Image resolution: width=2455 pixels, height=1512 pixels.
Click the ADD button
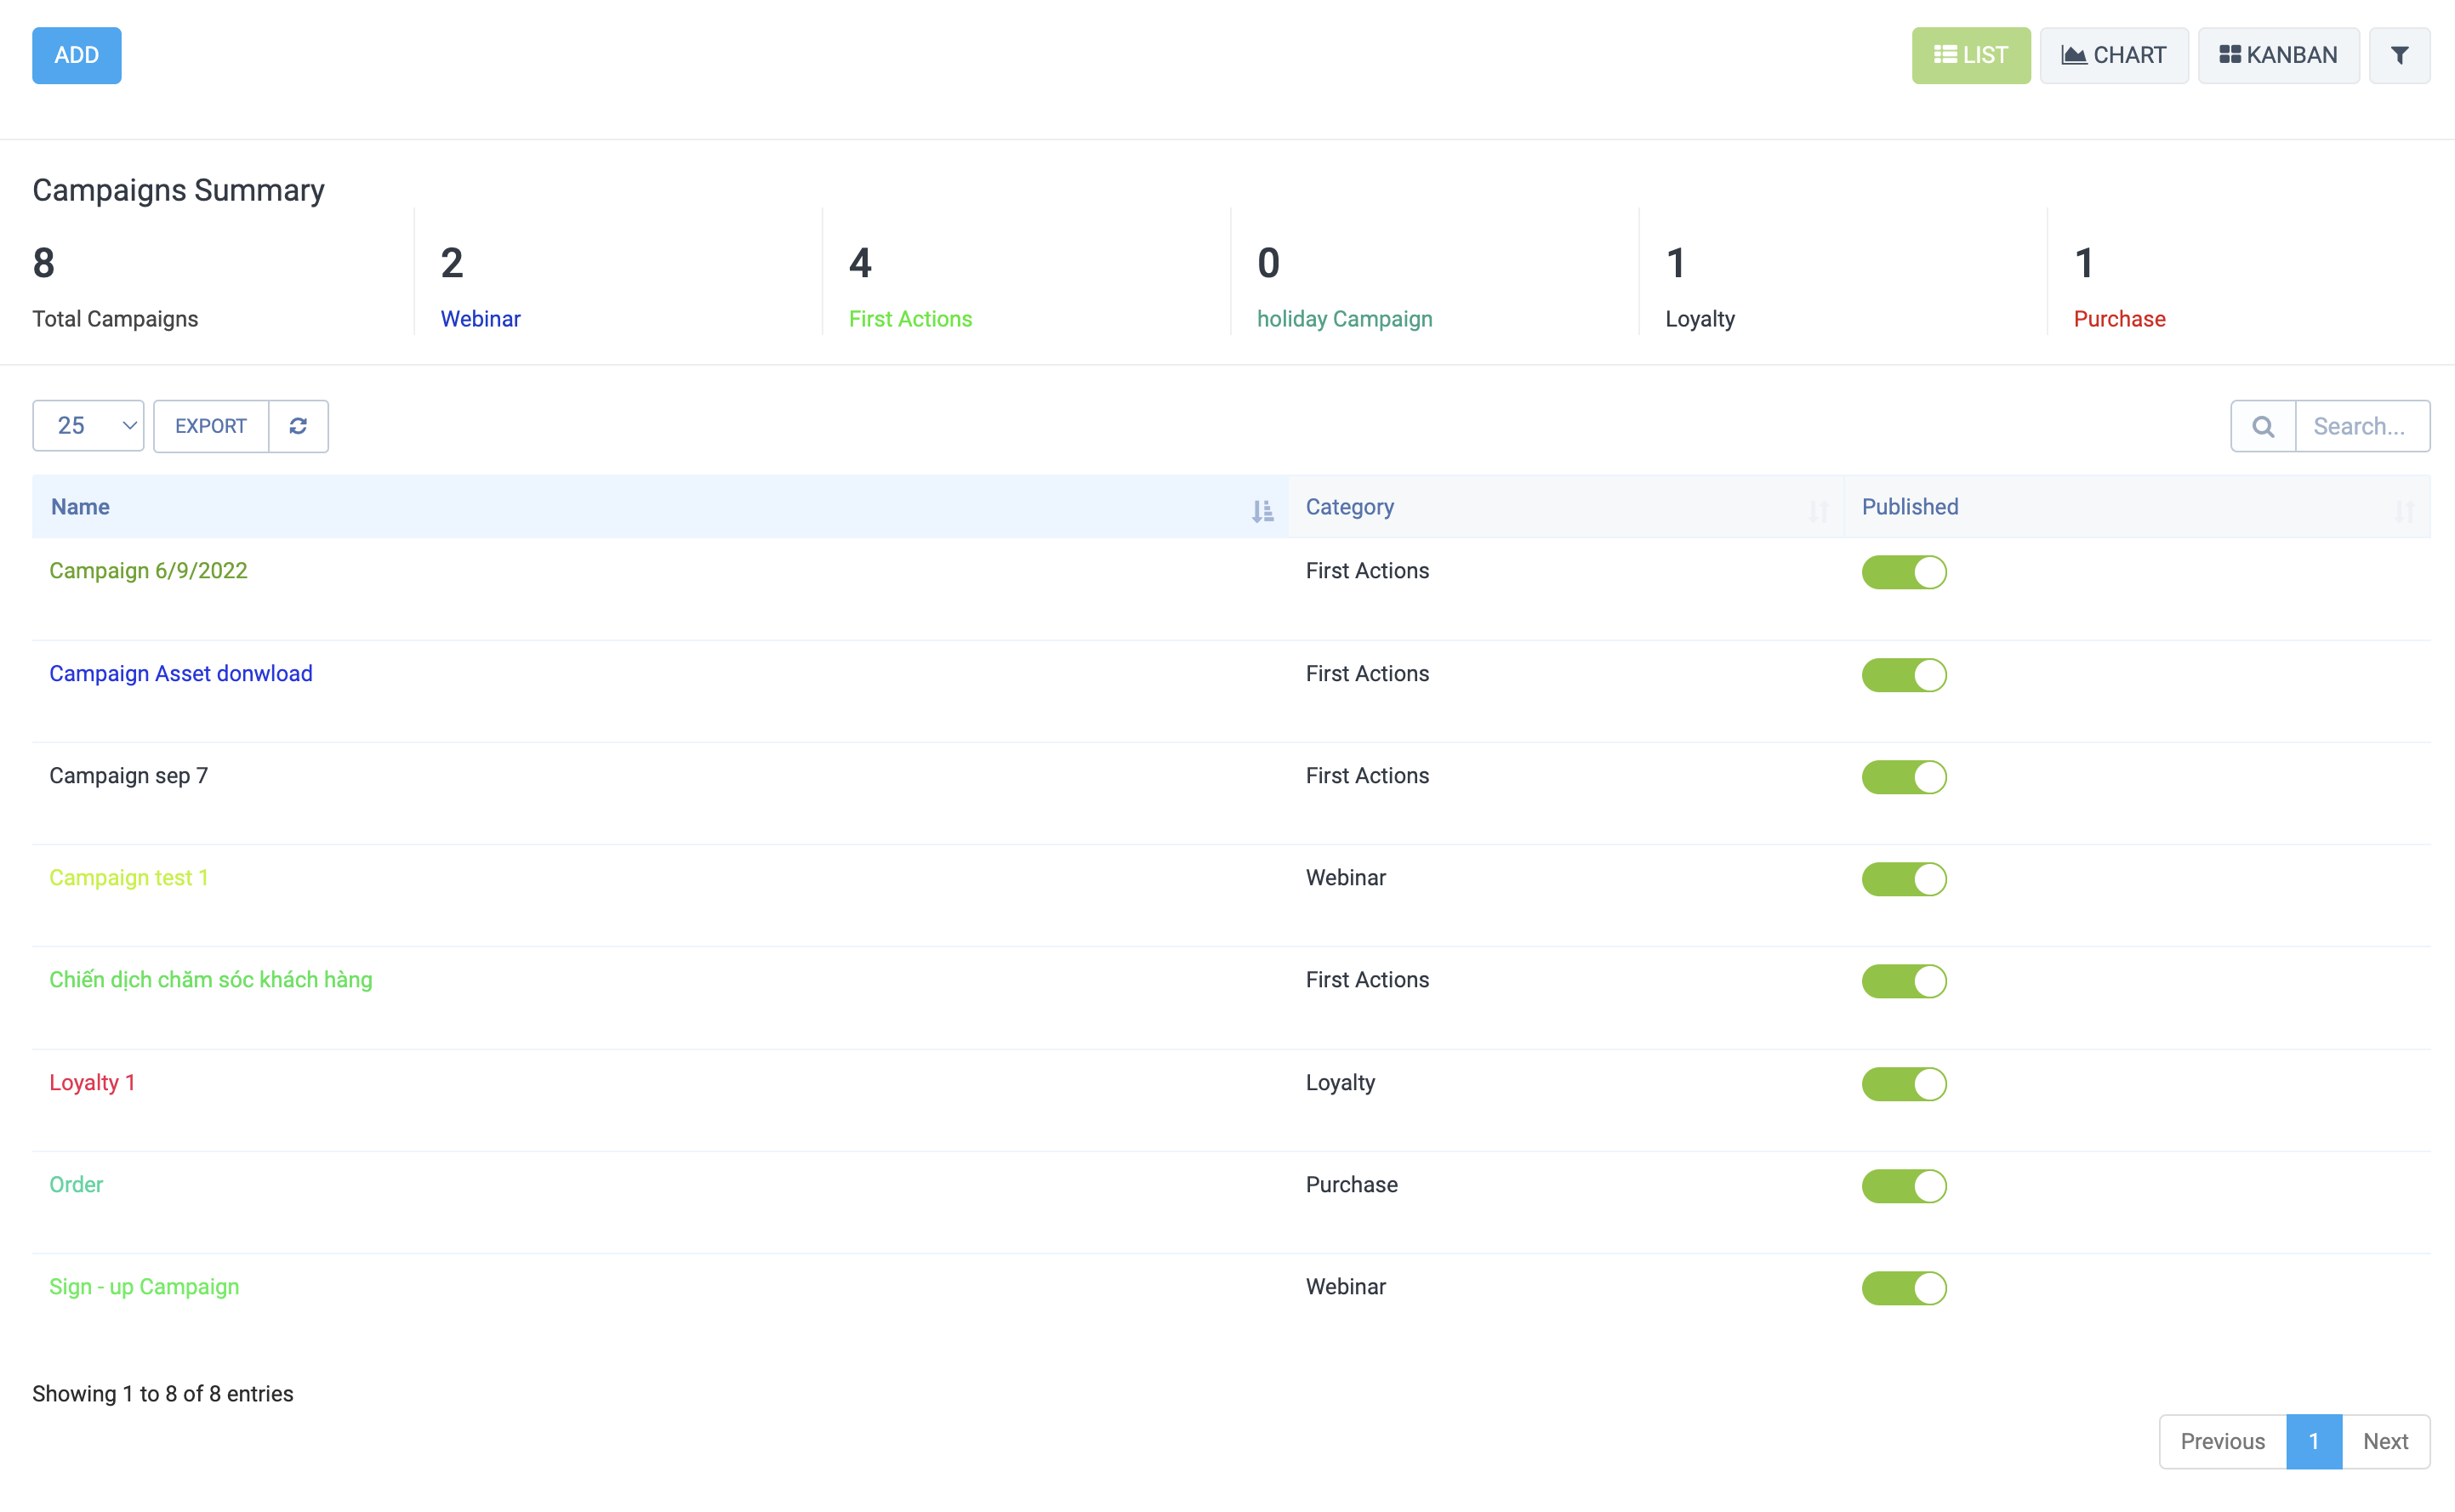77,56
